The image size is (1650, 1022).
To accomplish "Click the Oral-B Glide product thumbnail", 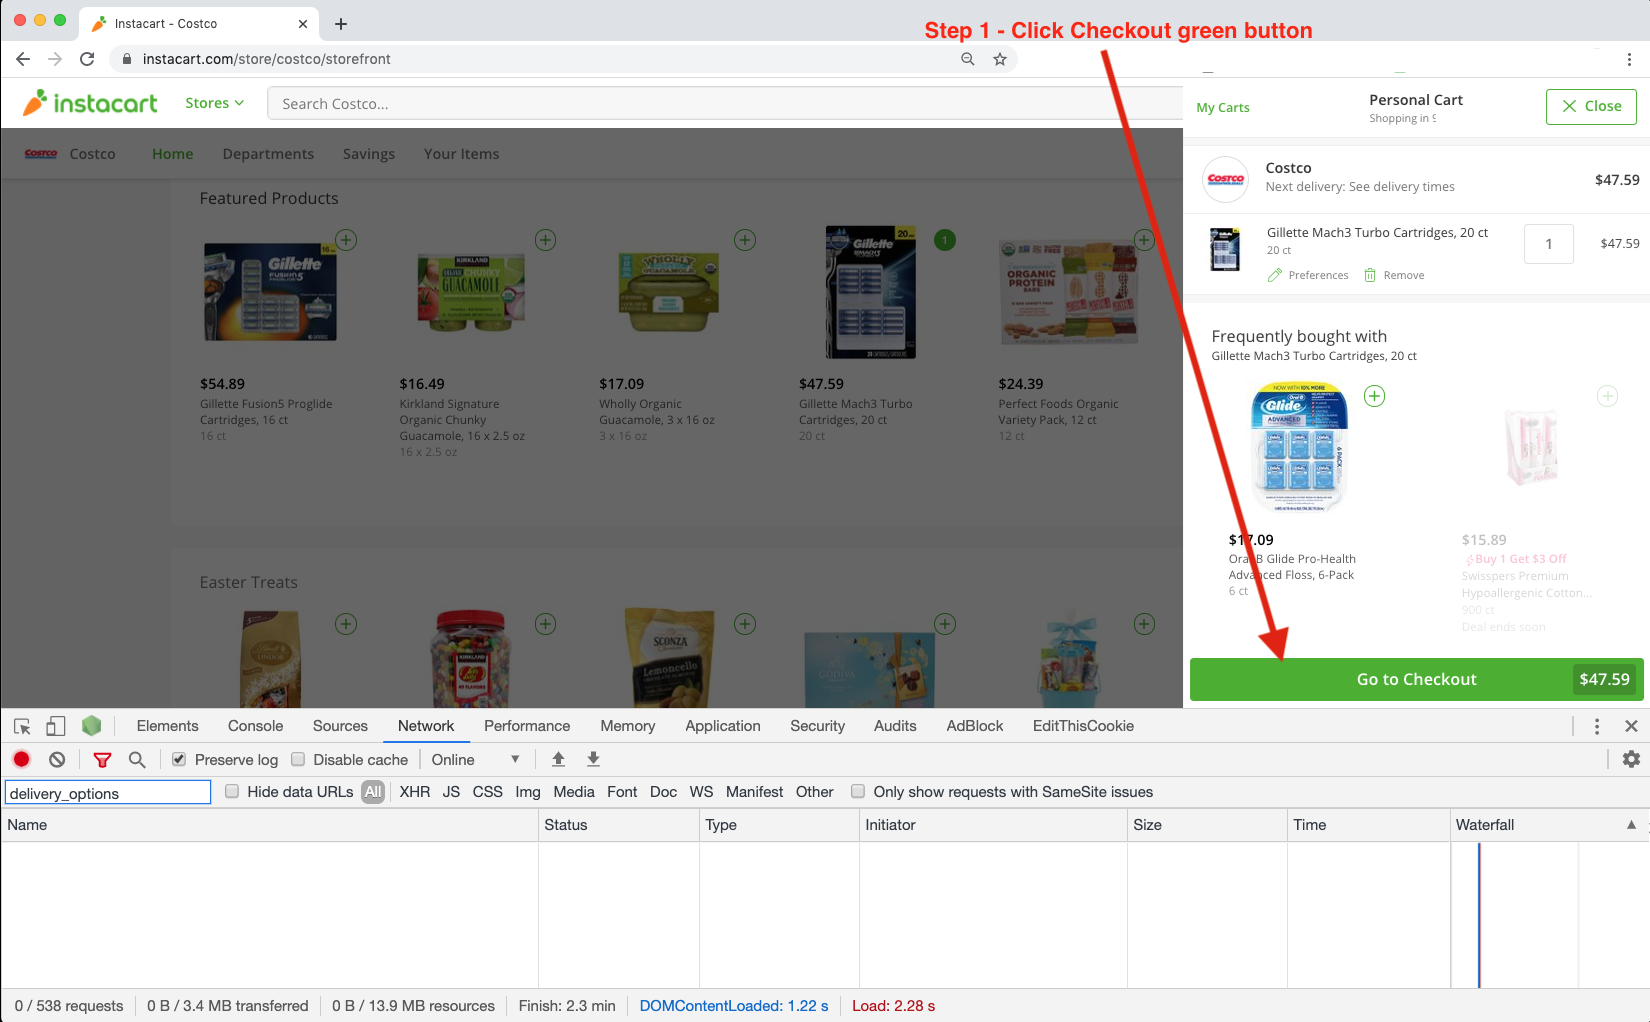I will point(1299,448).
